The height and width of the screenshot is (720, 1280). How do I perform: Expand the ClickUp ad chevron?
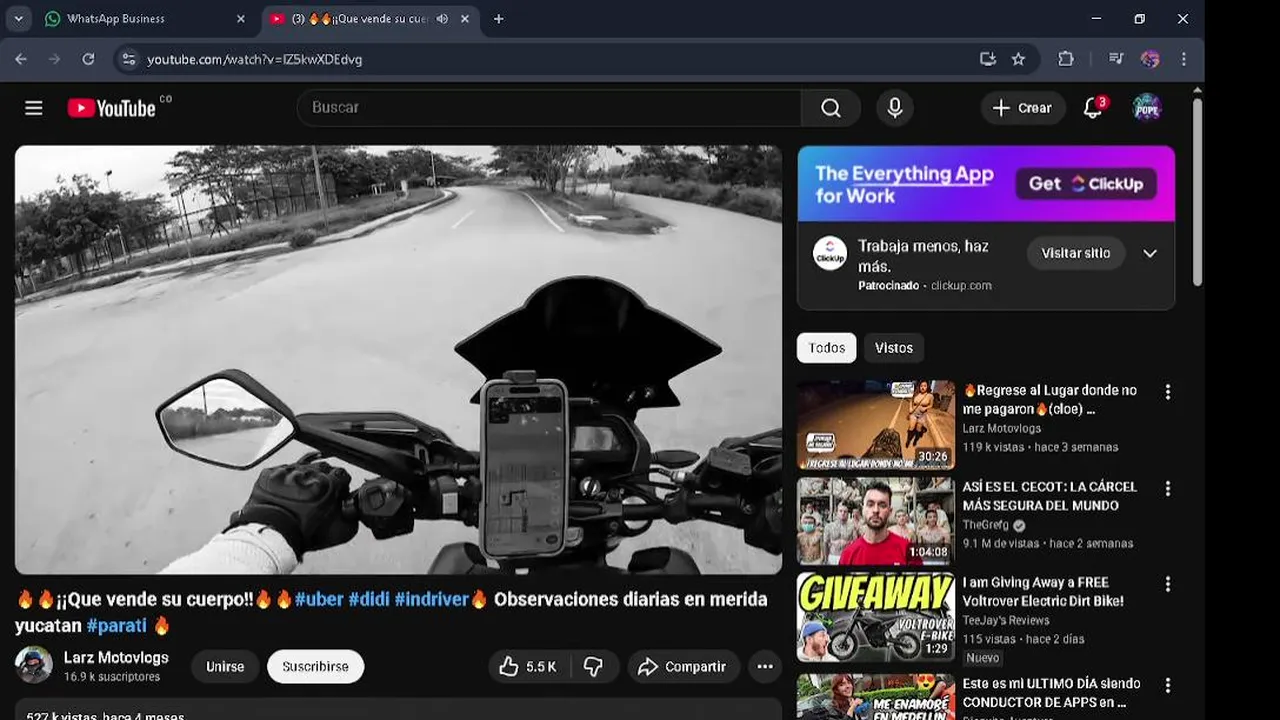coord(1150,254)
